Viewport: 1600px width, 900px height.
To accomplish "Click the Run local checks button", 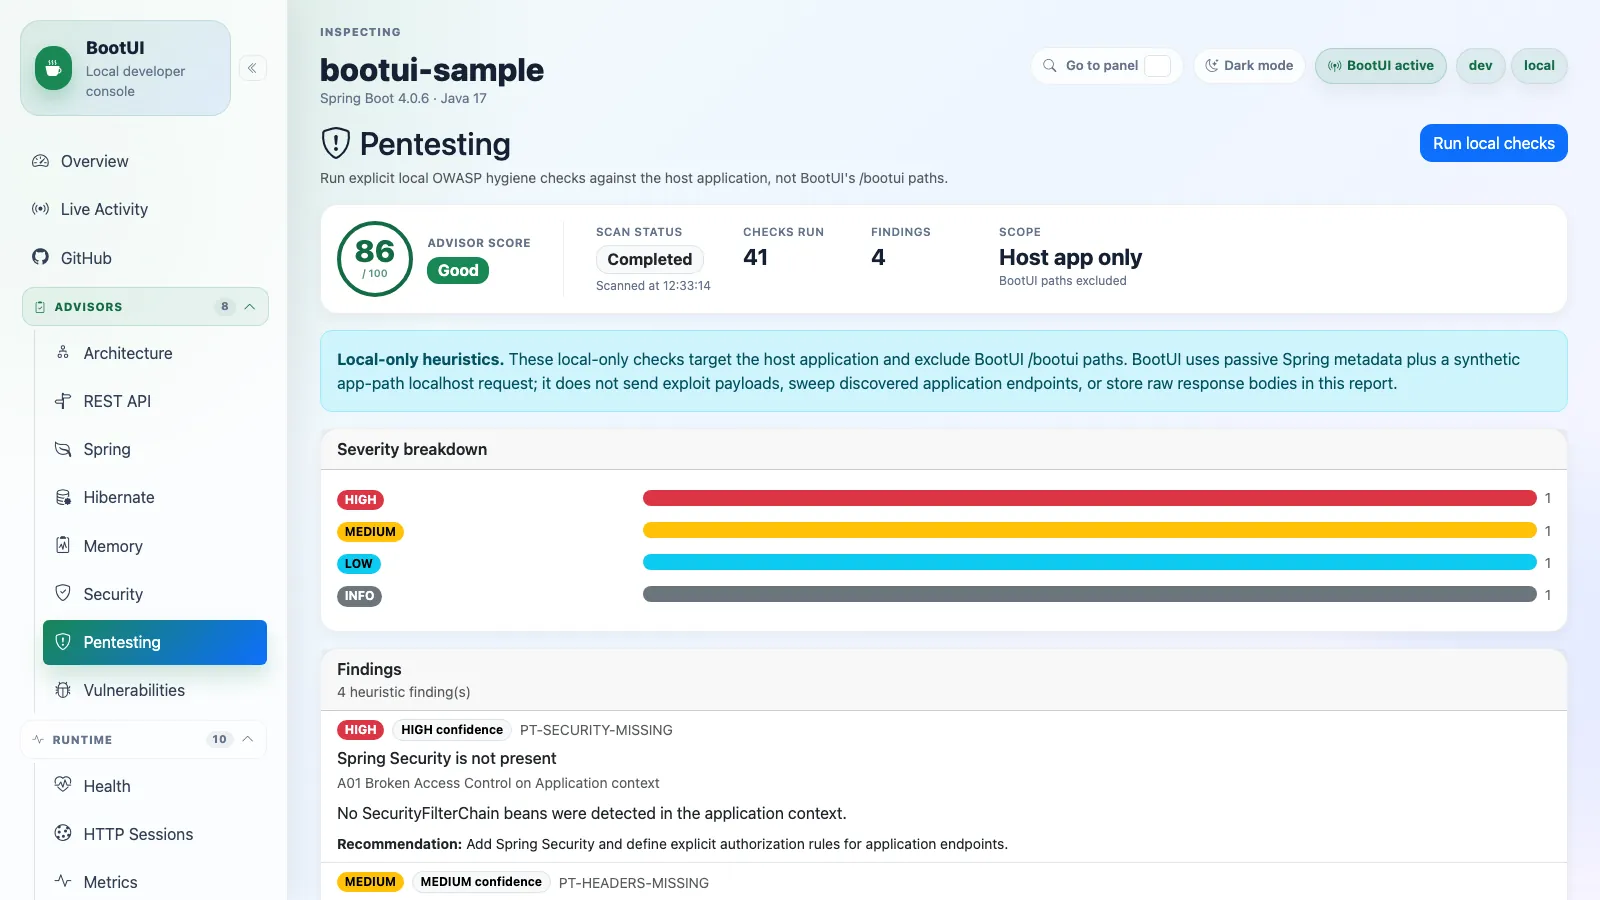I will [x=1494, y=143].
